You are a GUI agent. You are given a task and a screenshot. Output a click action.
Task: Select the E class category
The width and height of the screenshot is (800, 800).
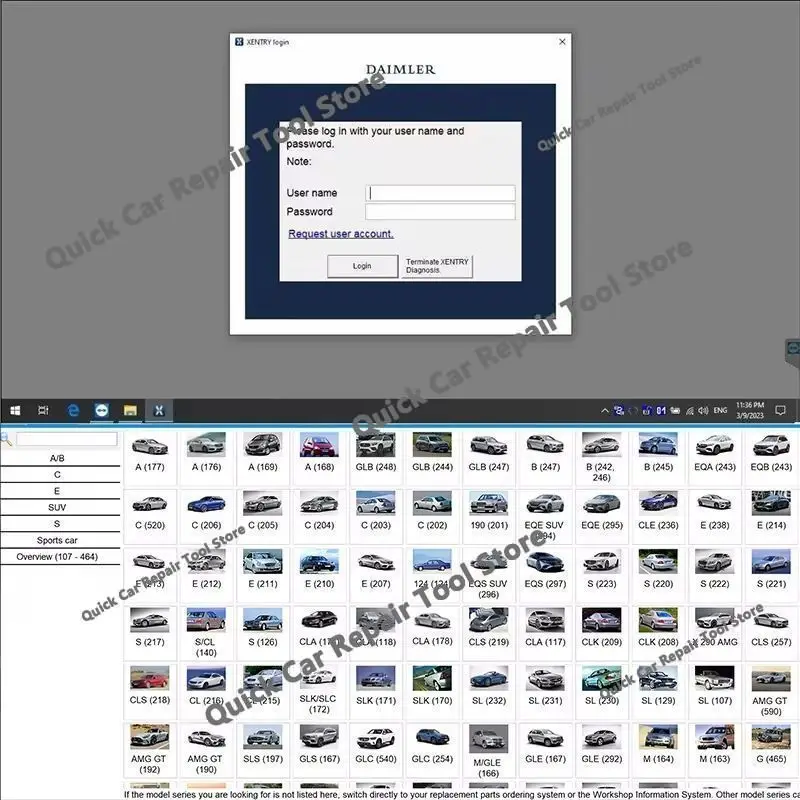(x=57, y=491)
